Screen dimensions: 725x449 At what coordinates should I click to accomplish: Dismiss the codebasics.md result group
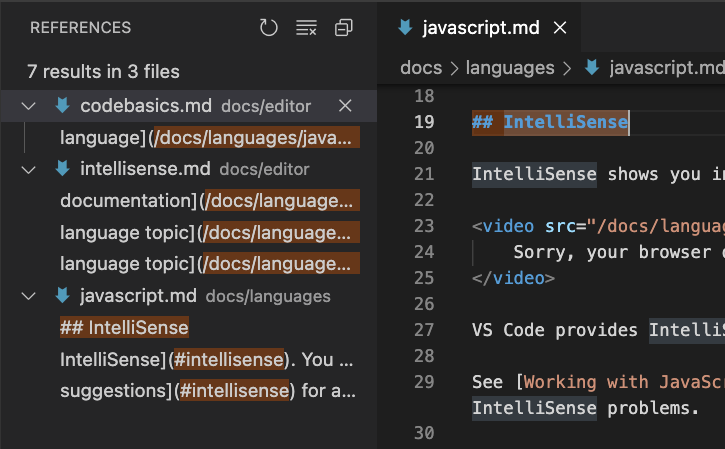[x=345, y=106]
